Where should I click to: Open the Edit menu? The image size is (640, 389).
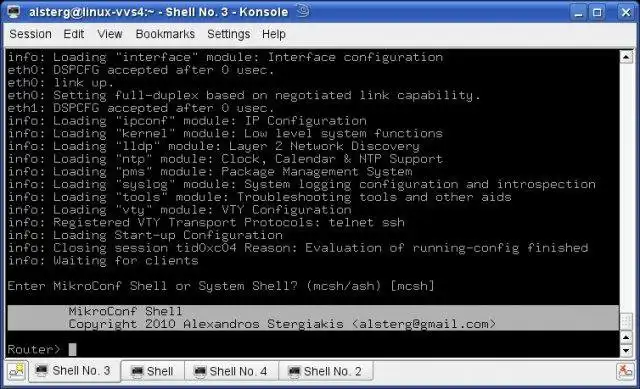(74, 34)
